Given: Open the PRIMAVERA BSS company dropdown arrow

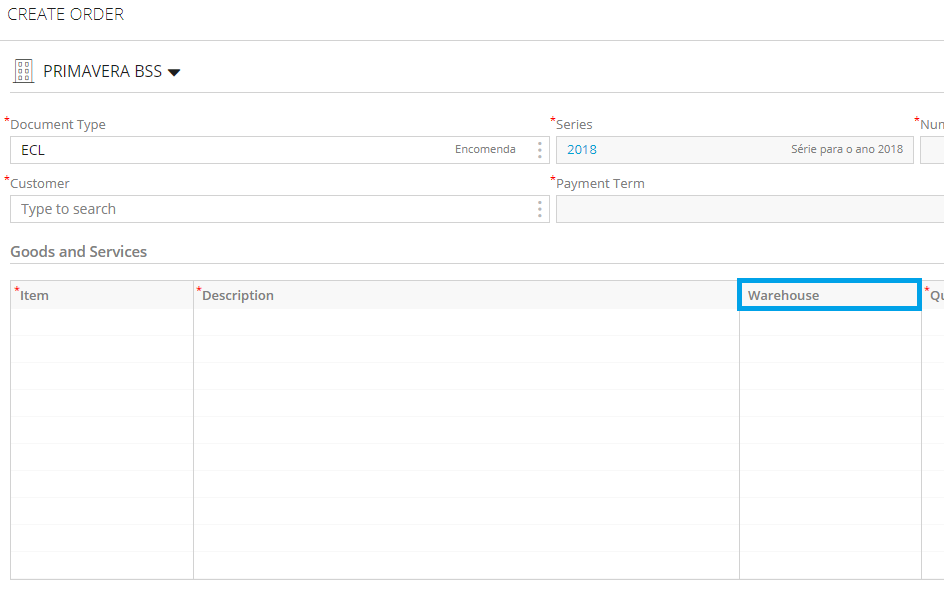Looking at the screenshot, I should coord(174,72).
